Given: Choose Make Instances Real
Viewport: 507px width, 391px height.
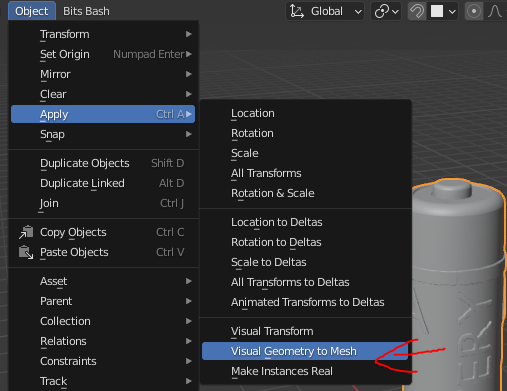Looking at the screenshot, I should pyautogui.click(x=305, y=371).
